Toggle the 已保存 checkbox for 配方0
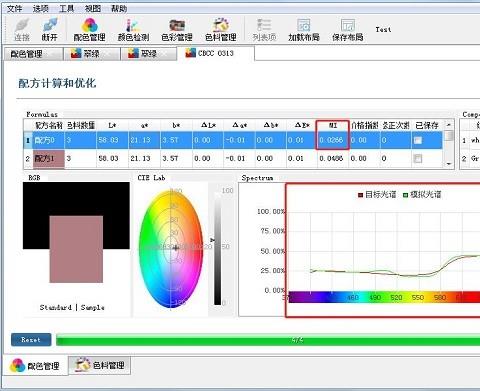 417,140
